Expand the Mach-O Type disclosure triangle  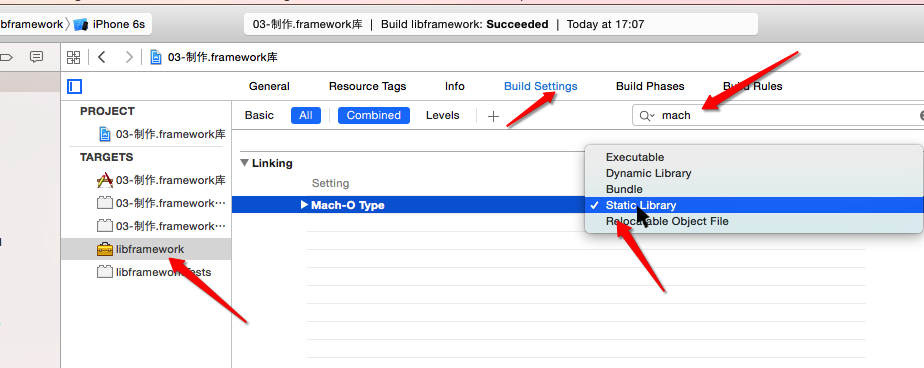click(304, 205)
